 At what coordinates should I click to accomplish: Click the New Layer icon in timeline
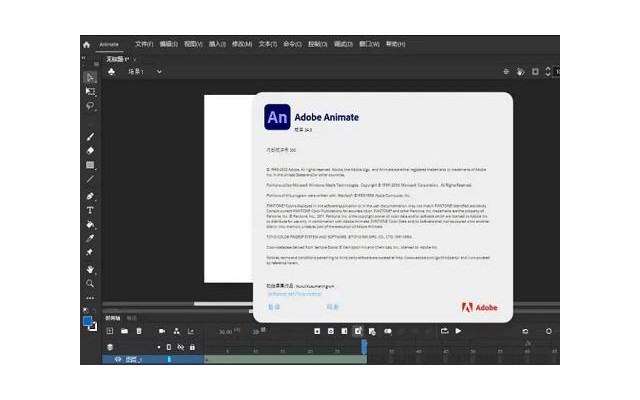110,331
